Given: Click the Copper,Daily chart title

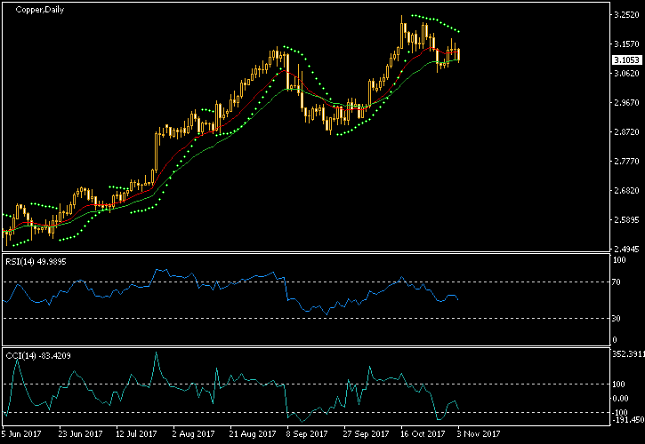Looking at the screenshot, I should pos(39,9).
